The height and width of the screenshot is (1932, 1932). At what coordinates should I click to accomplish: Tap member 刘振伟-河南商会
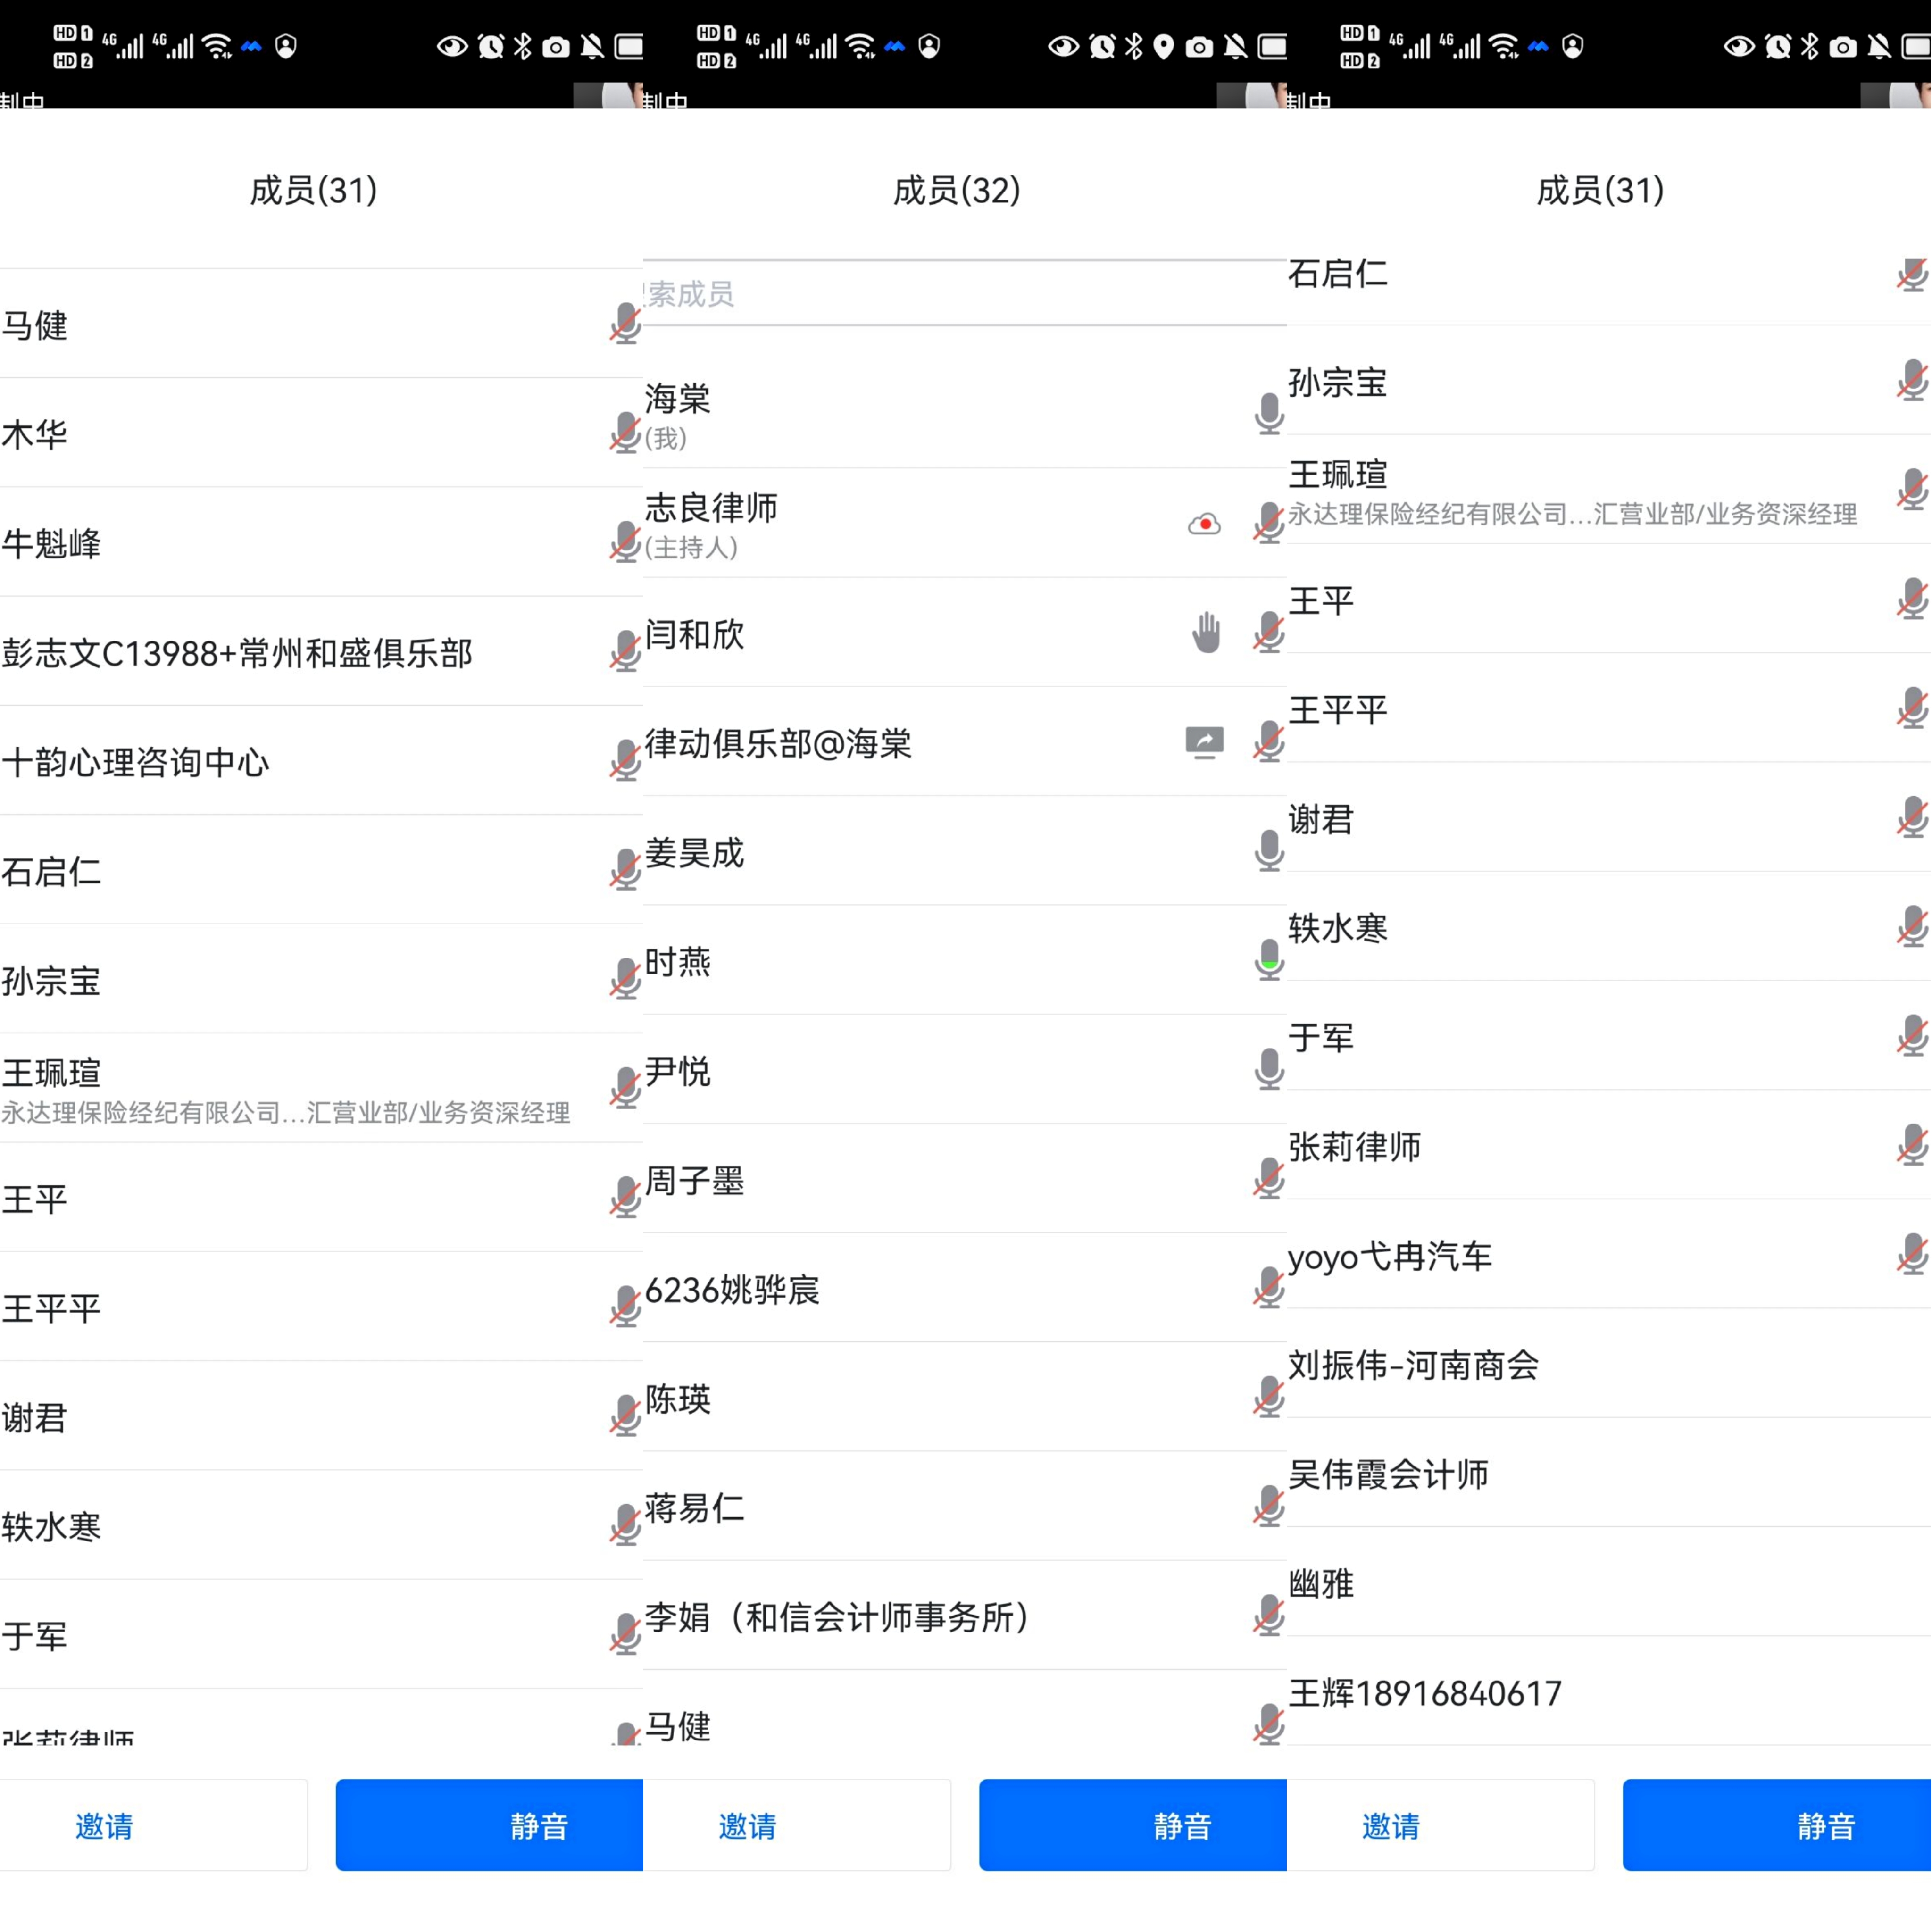(x=1414, y=1365)
